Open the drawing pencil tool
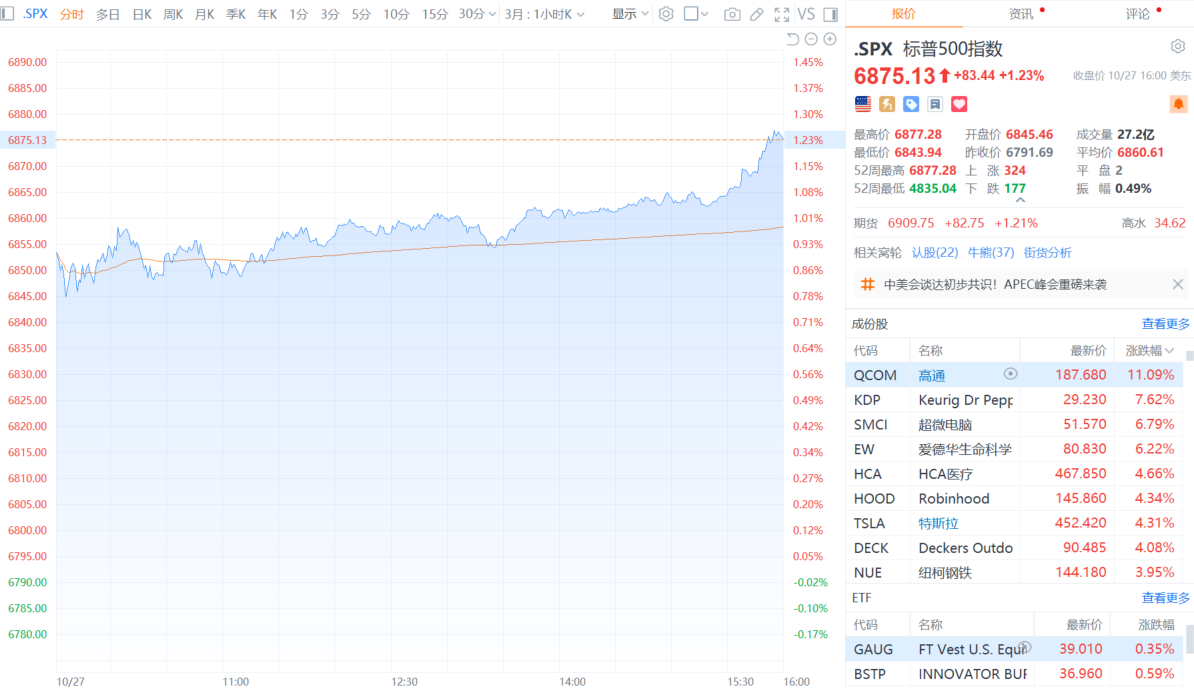Viewport: 1194px width, 688px height. click(757, 14)
